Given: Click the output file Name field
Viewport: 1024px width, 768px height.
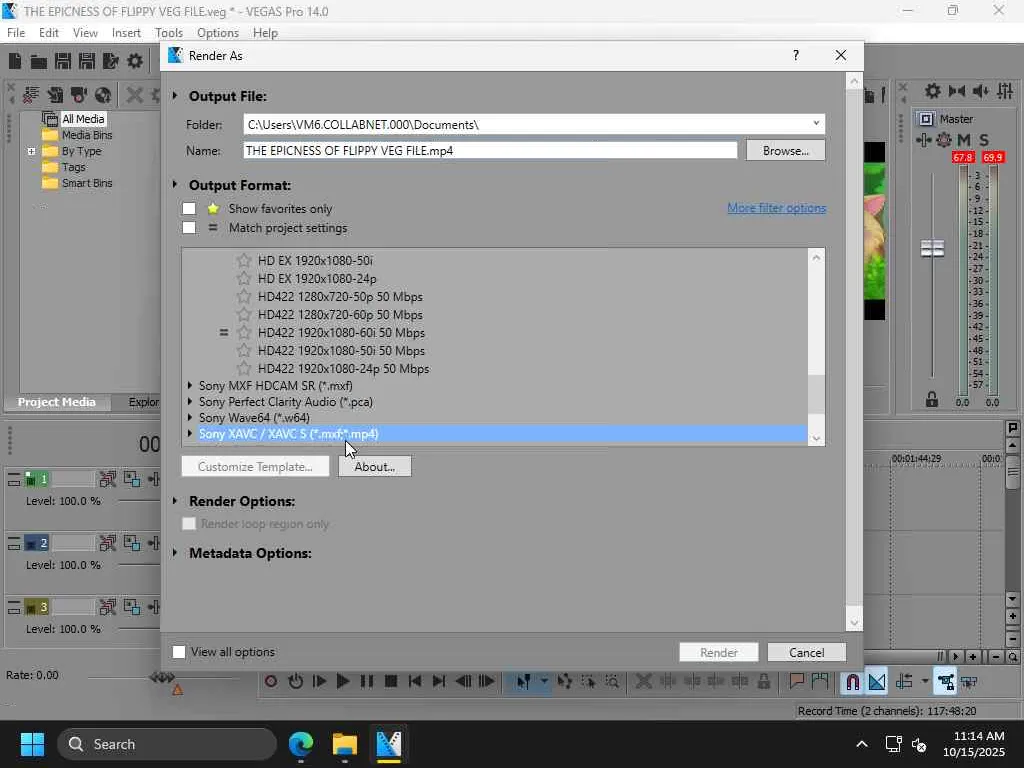Looking at the screenshot, I should pyautogui.click(x=490, y=150).
